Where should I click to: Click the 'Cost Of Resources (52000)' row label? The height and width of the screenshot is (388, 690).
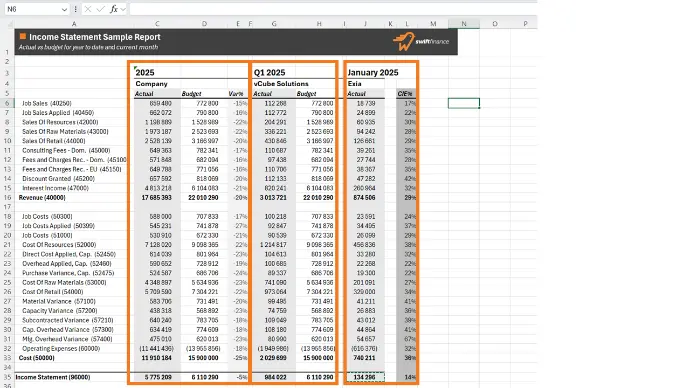(59, 245)
